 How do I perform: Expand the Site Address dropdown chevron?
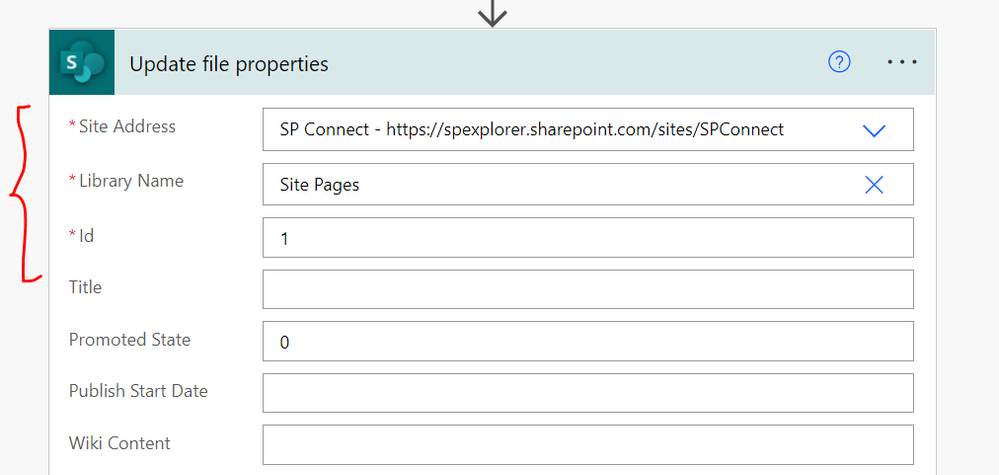(x=874, y=131)
